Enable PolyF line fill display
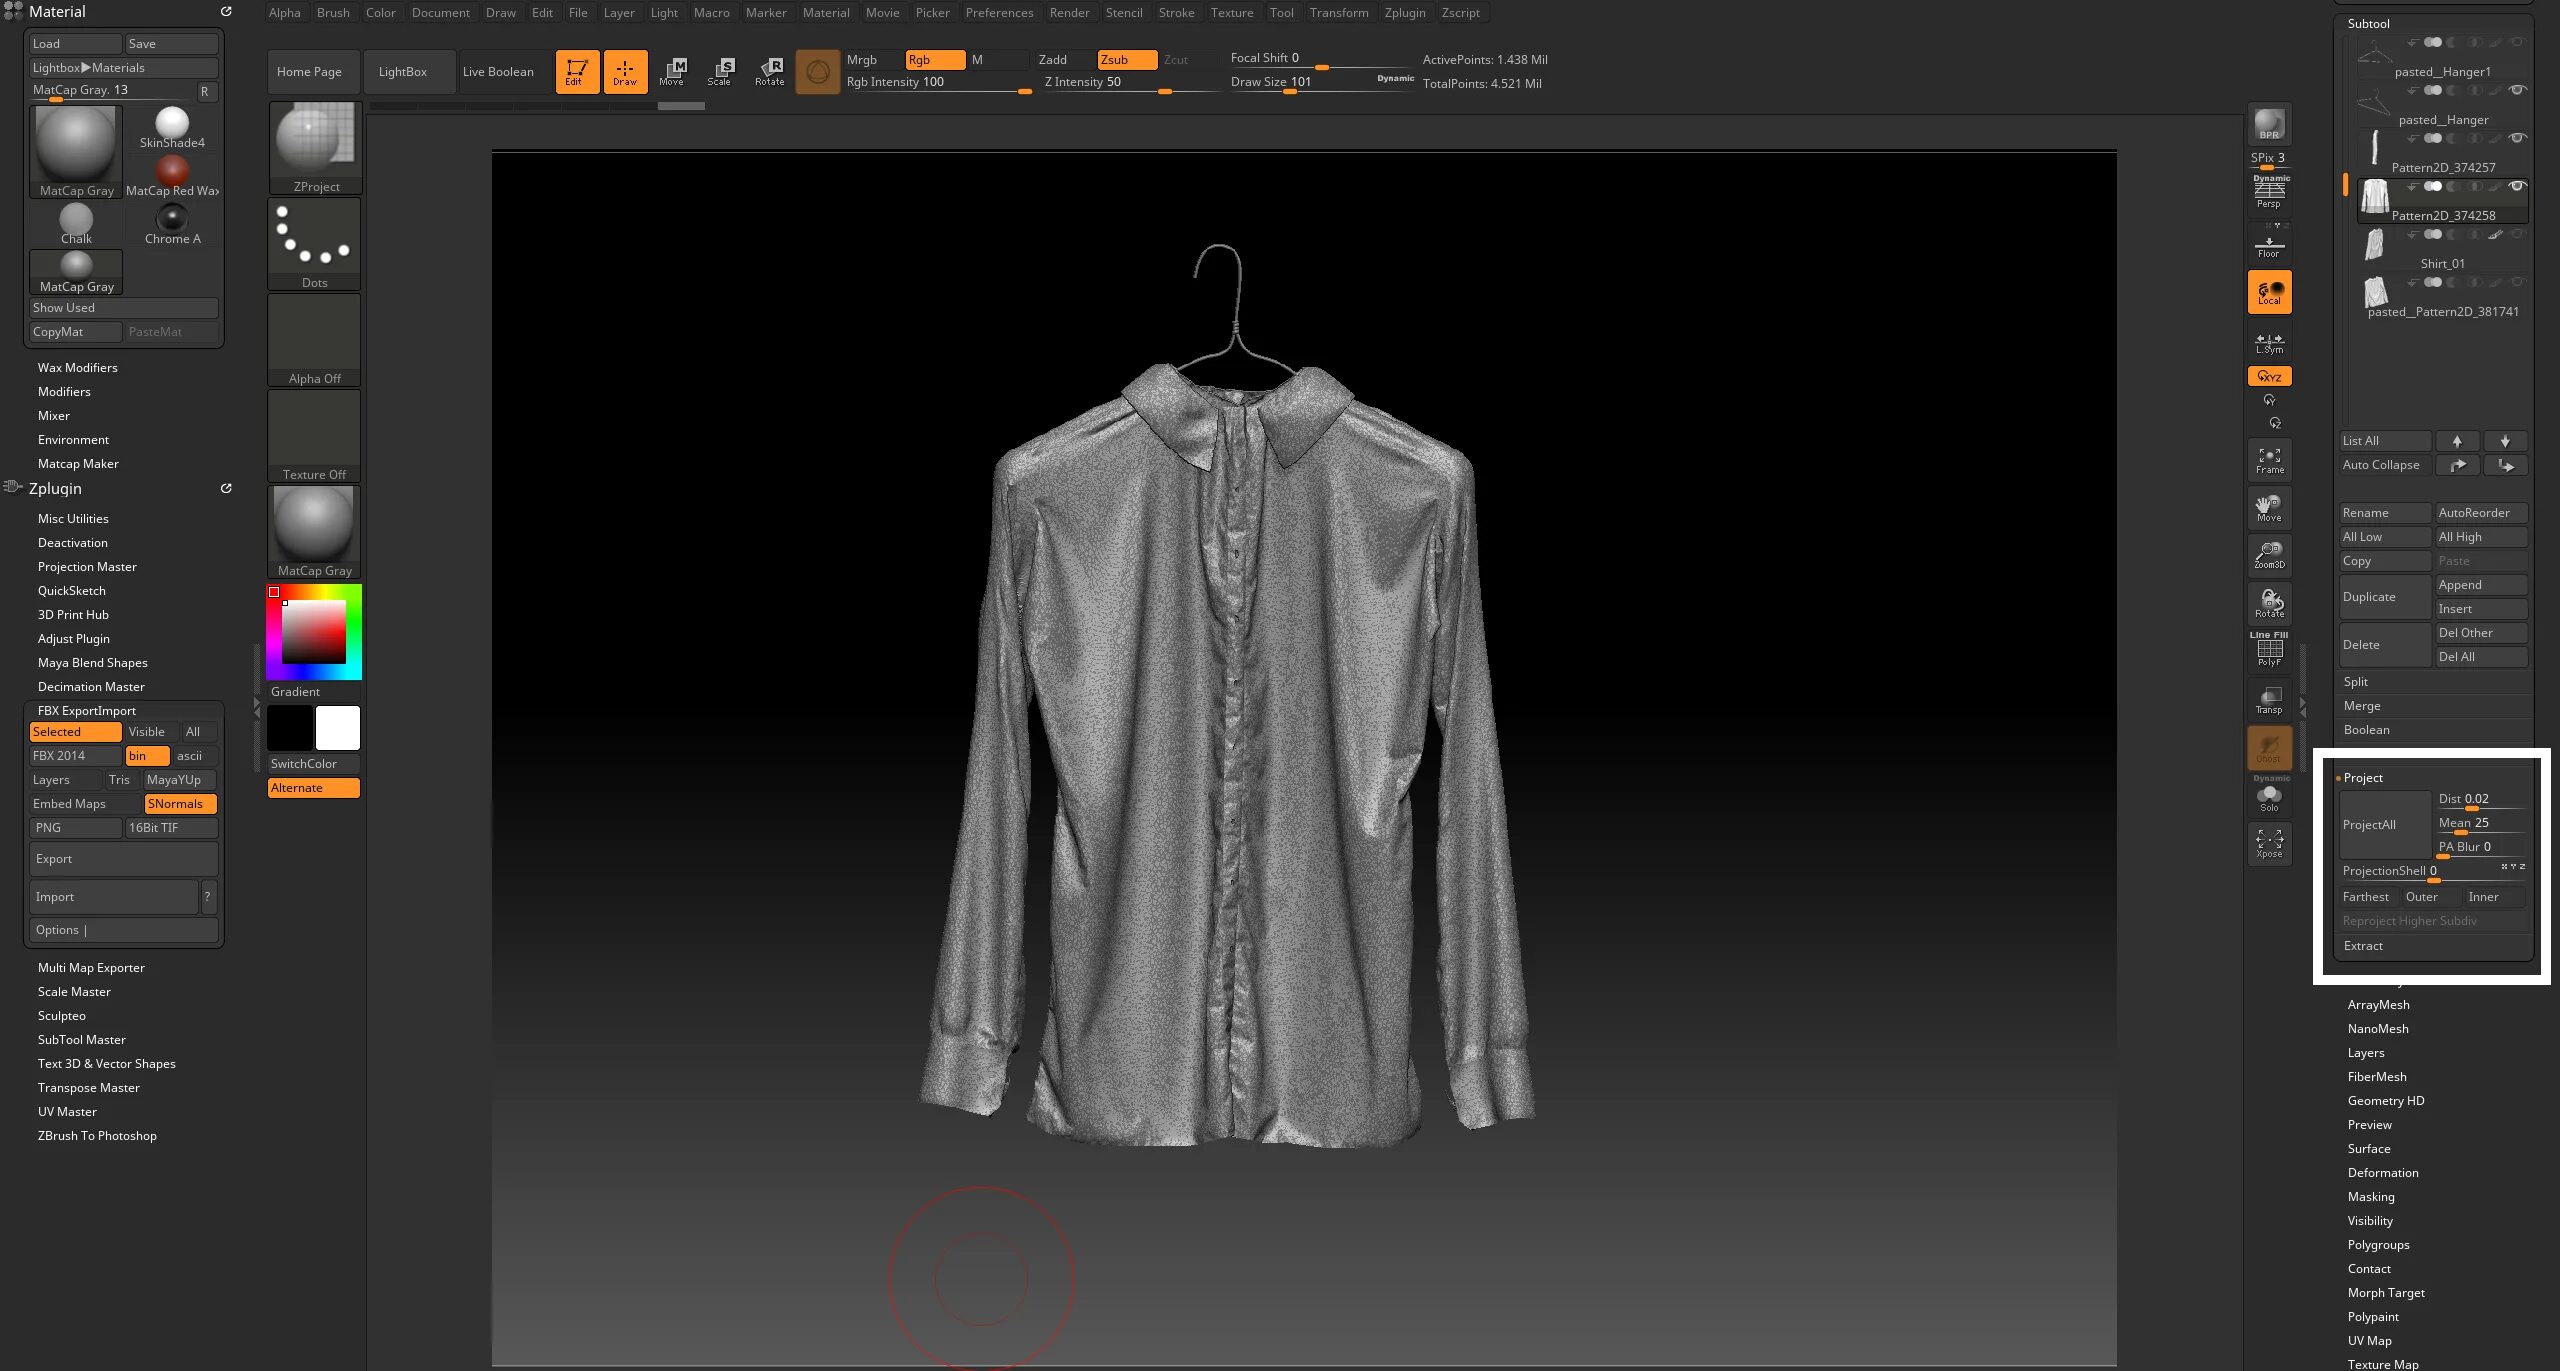Image resolution: width=2560 pixels, height=1371 pixels. pos(2269,651)
